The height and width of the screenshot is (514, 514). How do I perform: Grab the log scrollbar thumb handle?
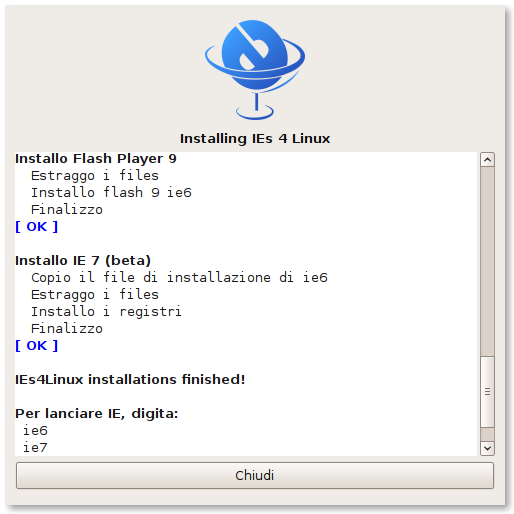click(x=487, y=392)
